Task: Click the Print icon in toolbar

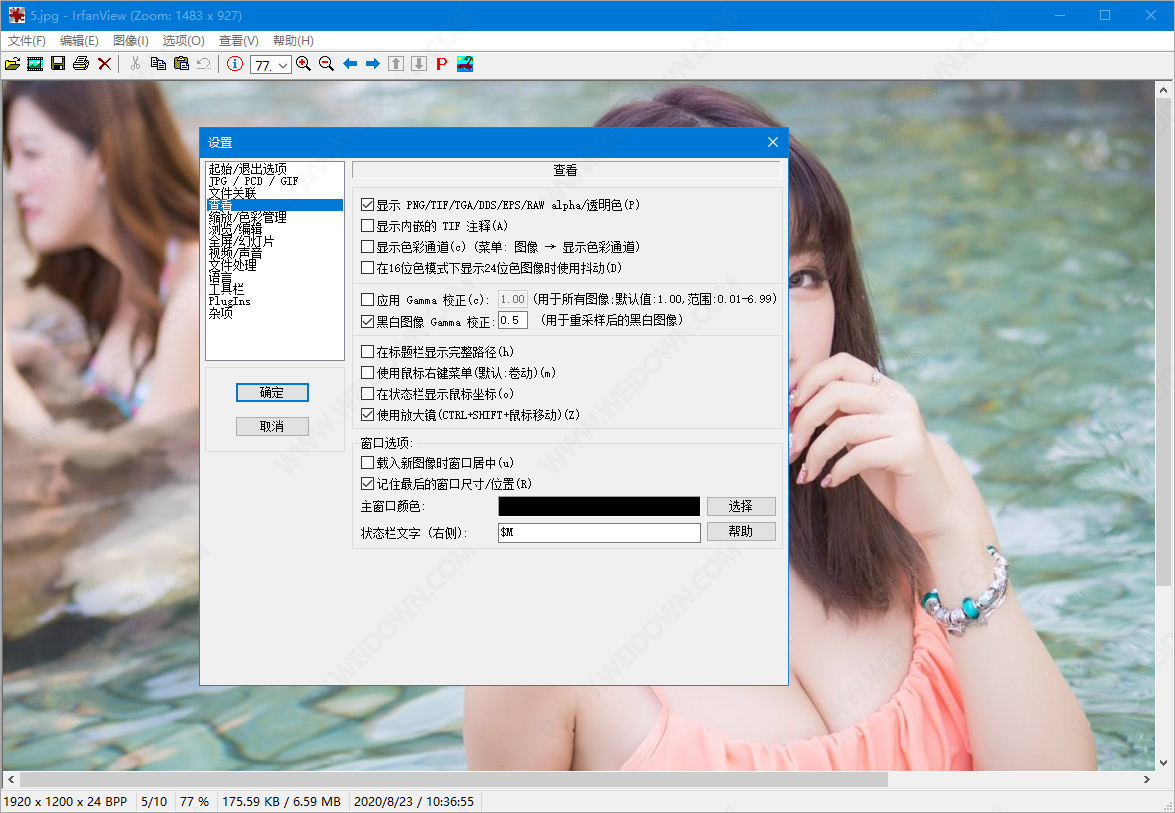Action: (81, 64)
